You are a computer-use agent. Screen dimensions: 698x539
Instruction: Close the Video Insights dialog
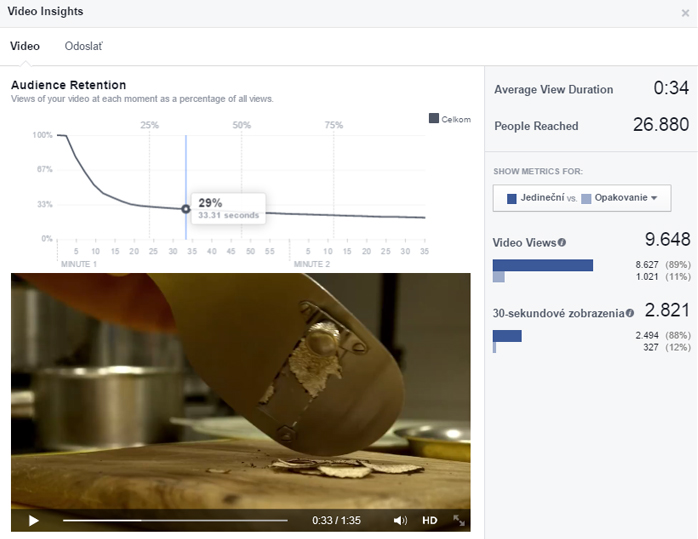point(685,13)
